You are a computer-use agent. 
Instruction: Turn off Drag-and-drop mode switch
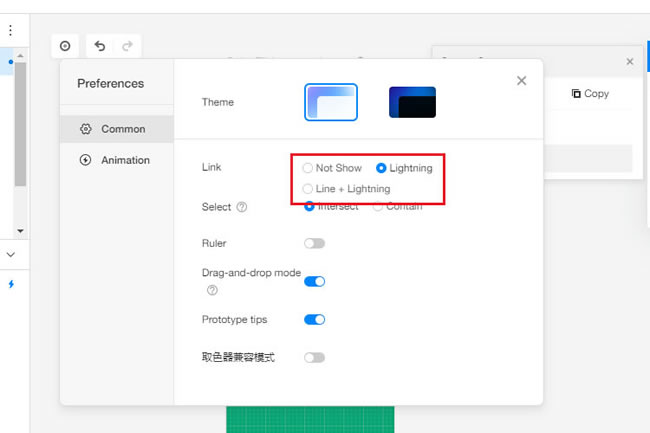click(x=314, y=281)
